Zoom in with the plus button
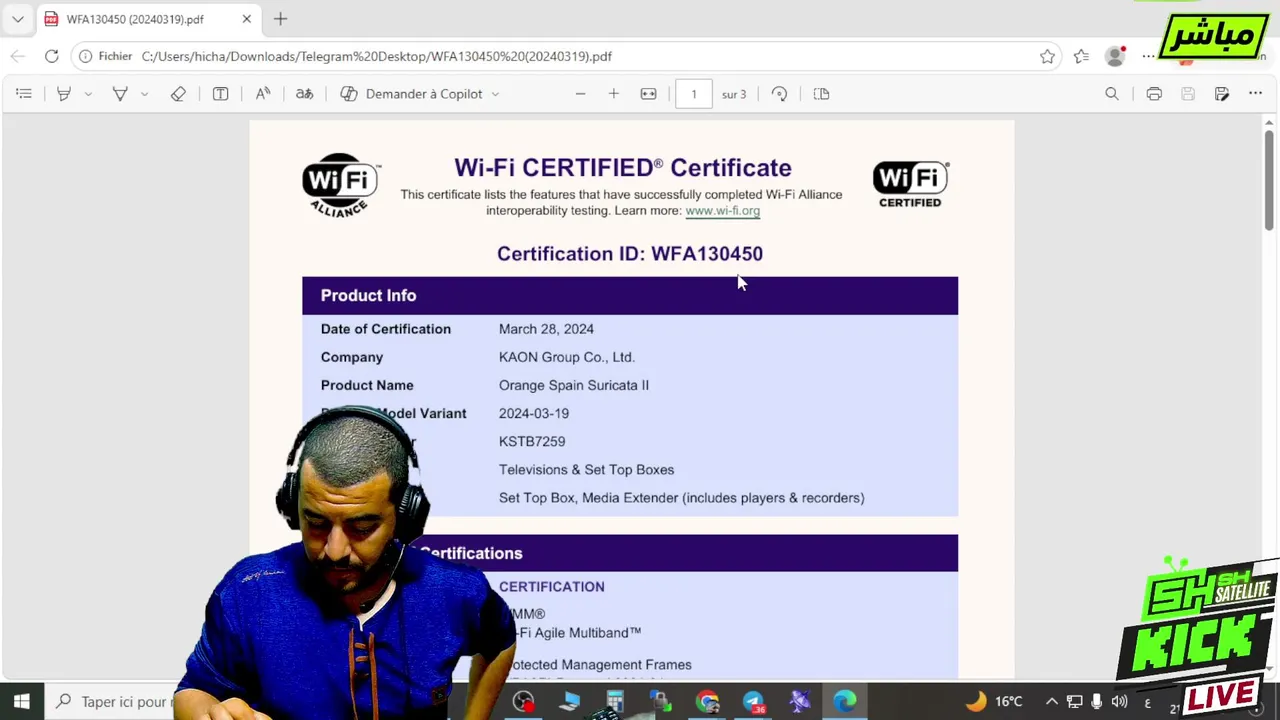The height and width of the screenshot is (720, 1280). [x=614, y=94]
